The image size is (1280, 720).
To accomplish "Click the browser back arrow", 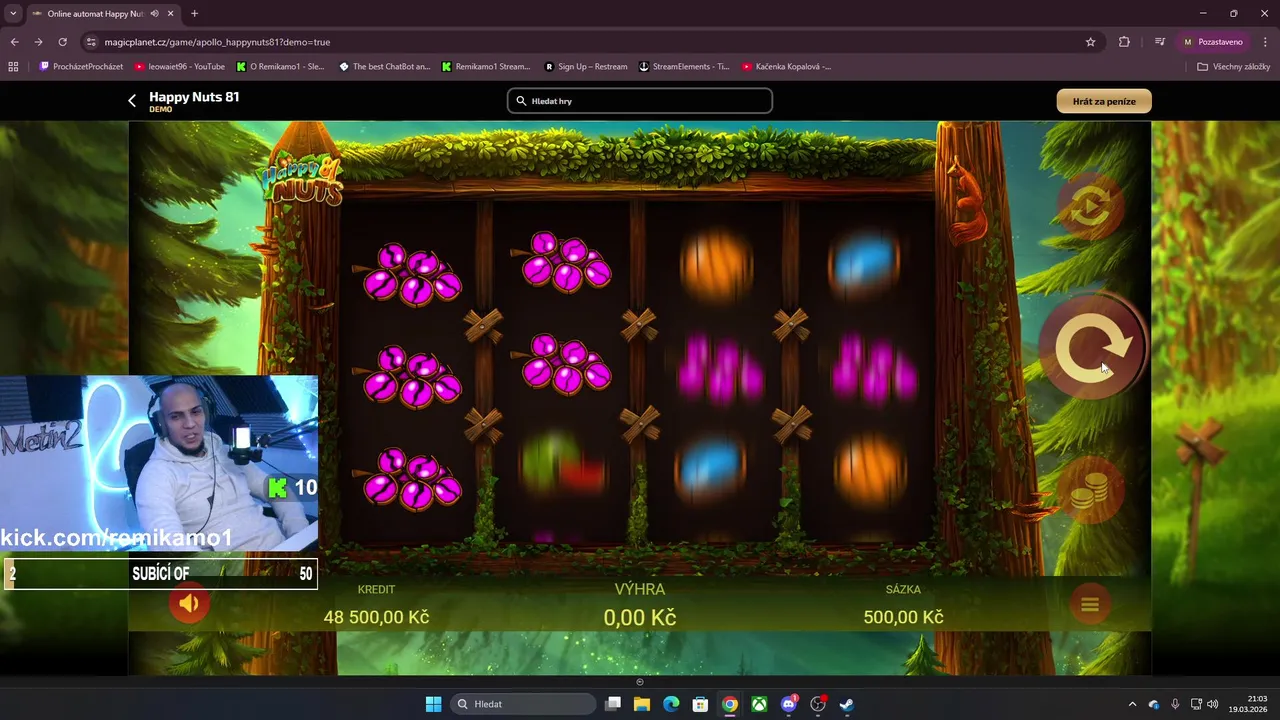I will [x=14, y=42].
